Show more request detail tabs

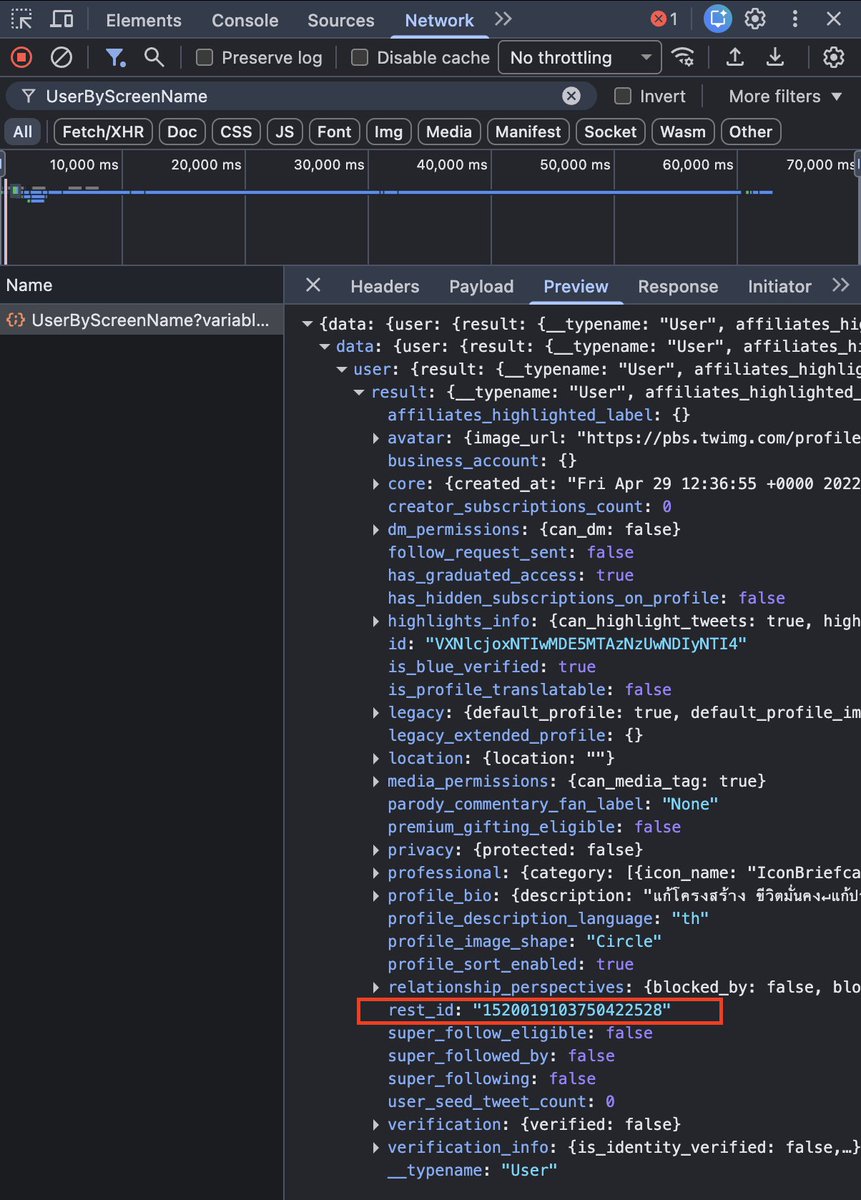pos(841,285)
